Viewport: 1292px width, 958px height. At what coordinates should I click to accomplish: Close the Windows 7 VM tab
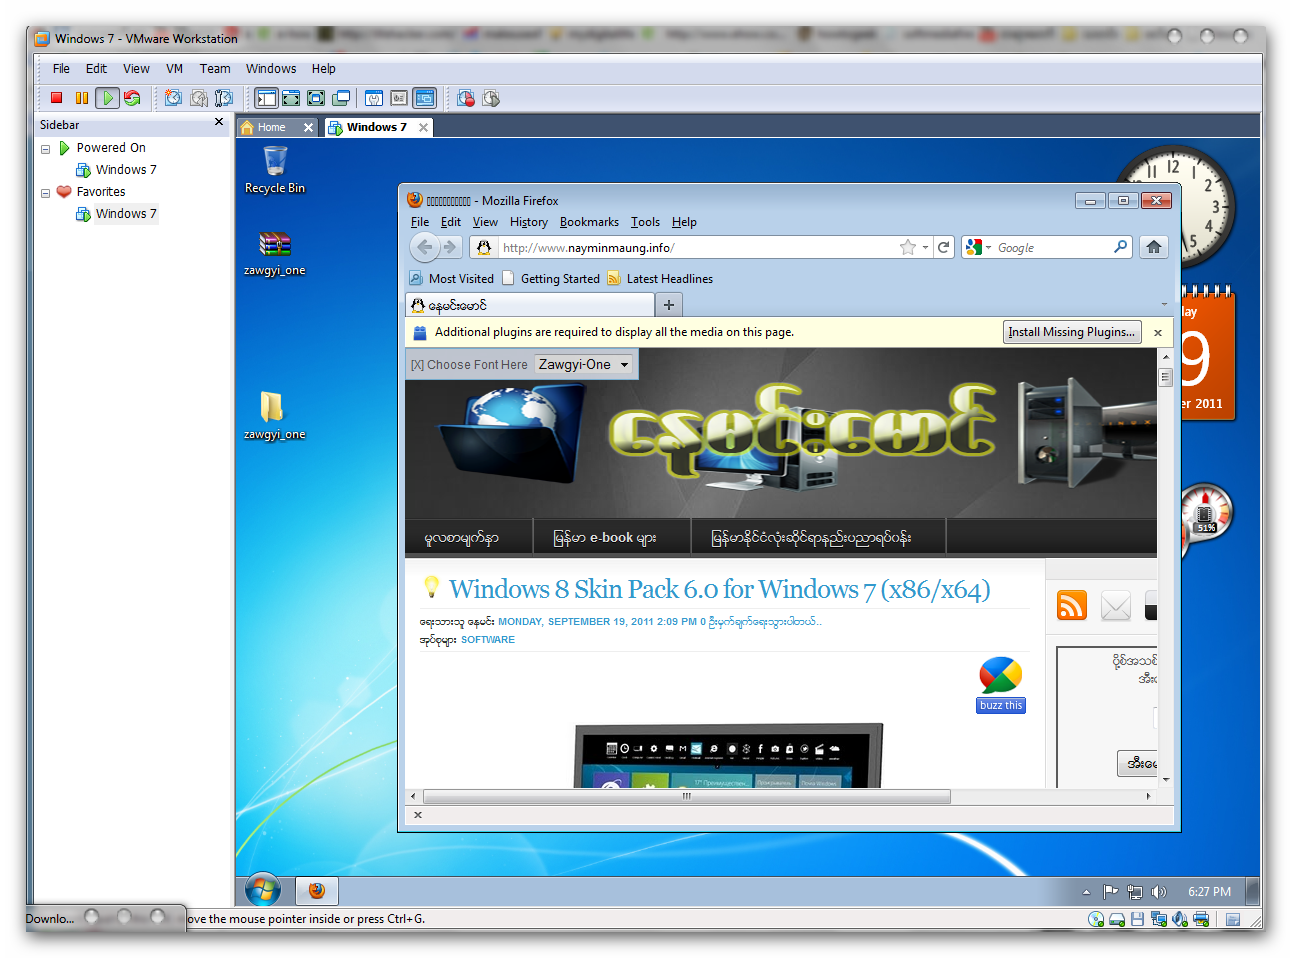423,127
